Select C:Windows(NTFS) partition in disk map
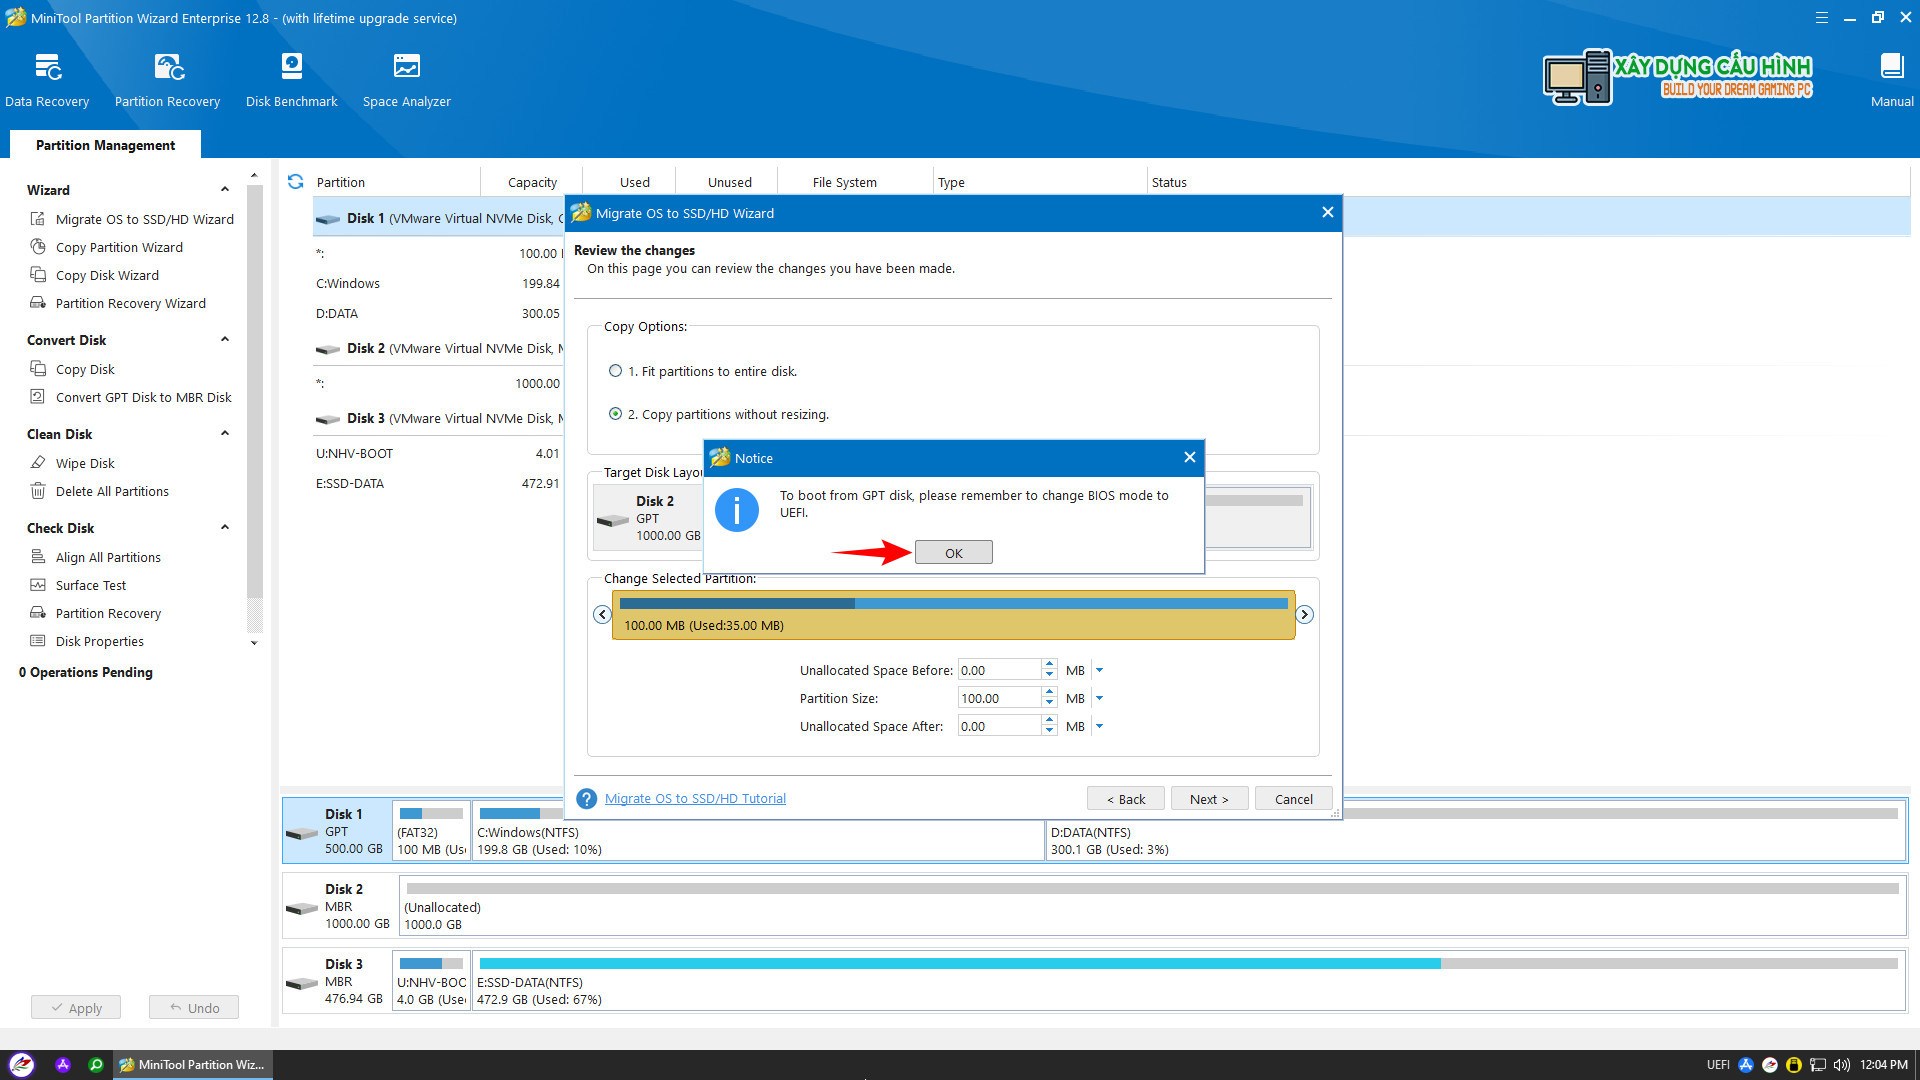This screenshot has height=1080, width=1920. 758,832
